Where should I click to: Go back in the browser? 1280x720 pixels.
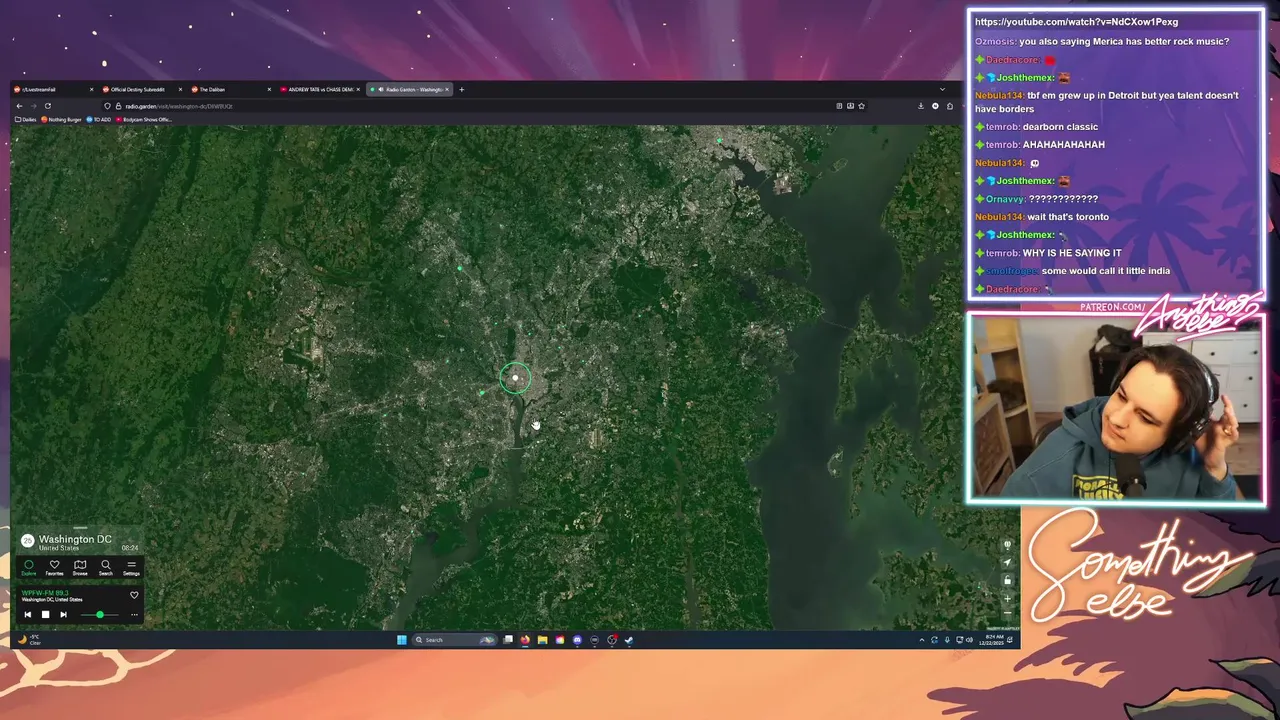click(x=20, y=106)
